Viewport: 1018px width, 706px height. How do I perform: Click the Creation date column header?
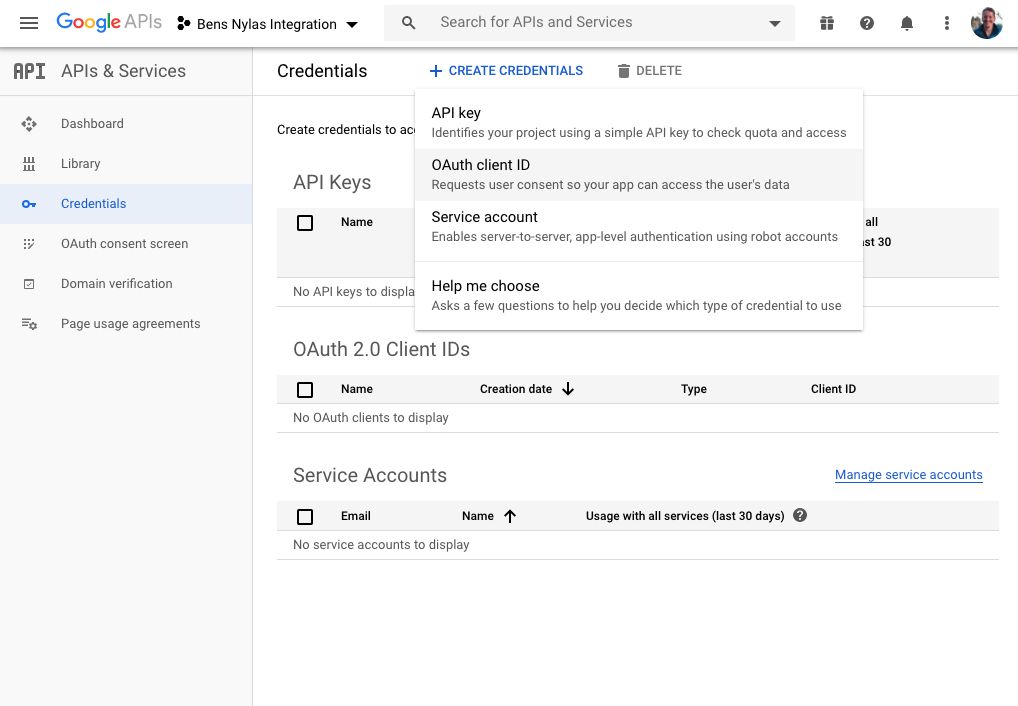click(515, 389)
